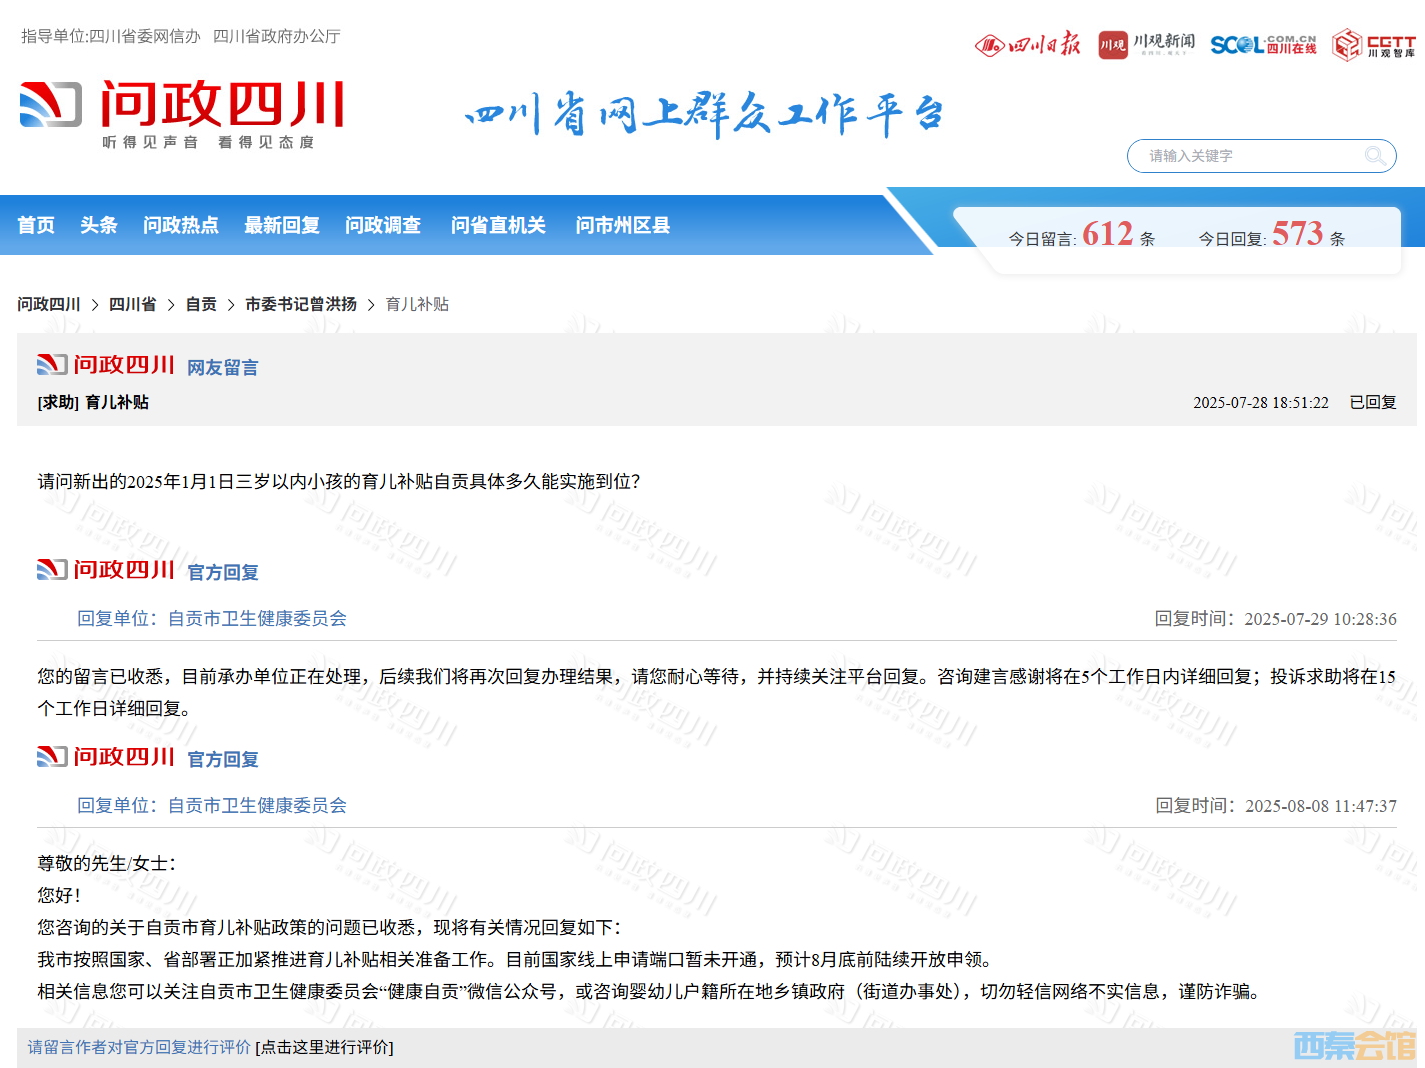The width and height of the screenshot is (1425, 1068).
Task: Click the 请留言作者对官方回复进行评价 text
Action: point(139,1047)
